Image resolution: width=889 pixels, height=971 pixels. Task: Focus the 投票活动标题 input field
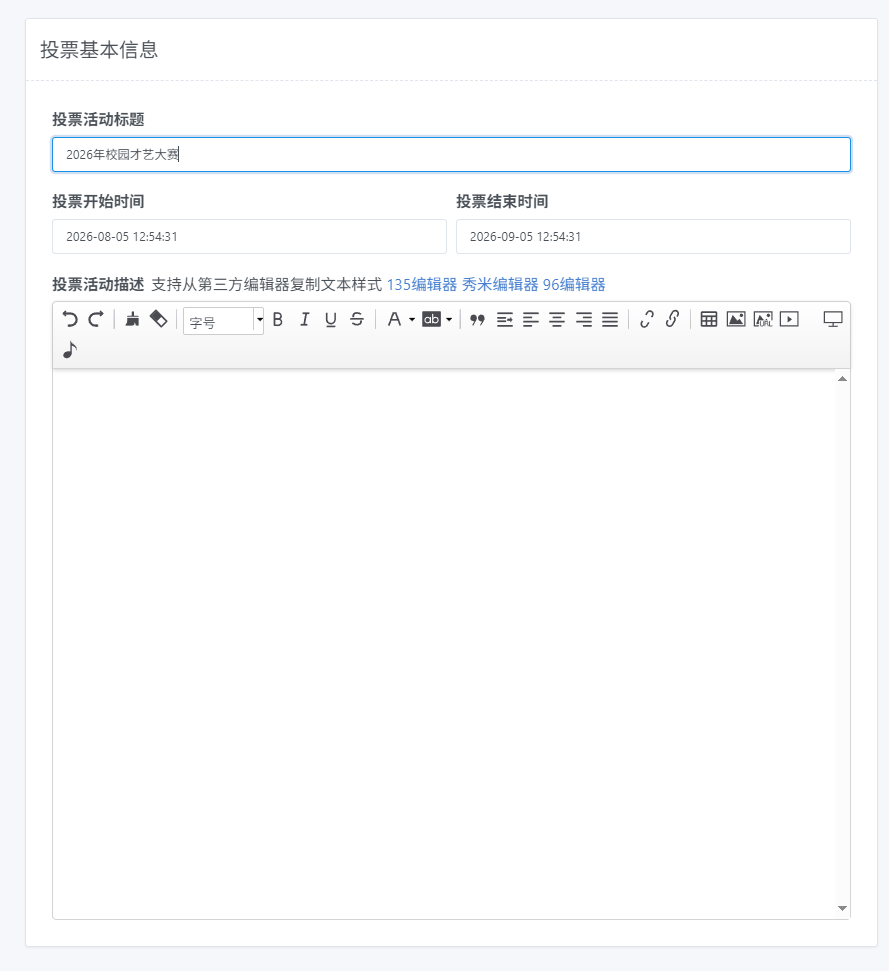tap(451, 155)
